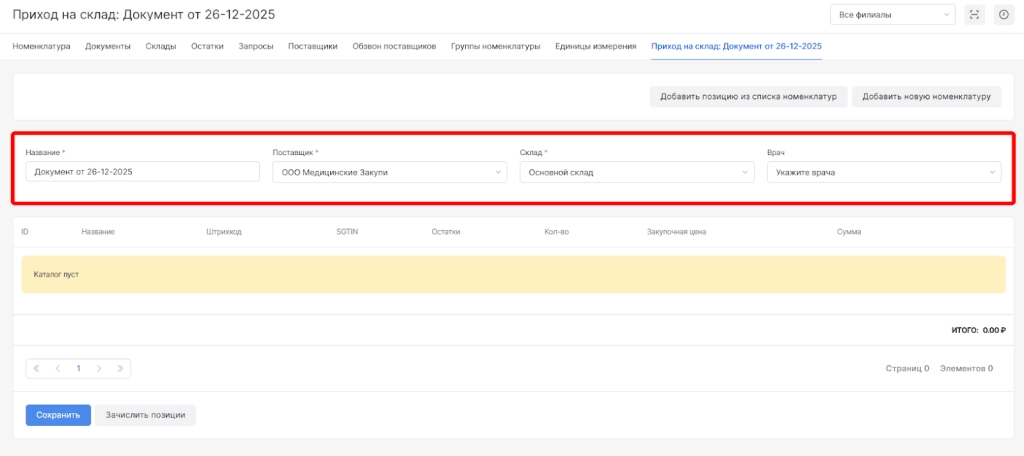Select the Поставщики tab
This screenshot has width=1024, height=456.
click(312, 46)
